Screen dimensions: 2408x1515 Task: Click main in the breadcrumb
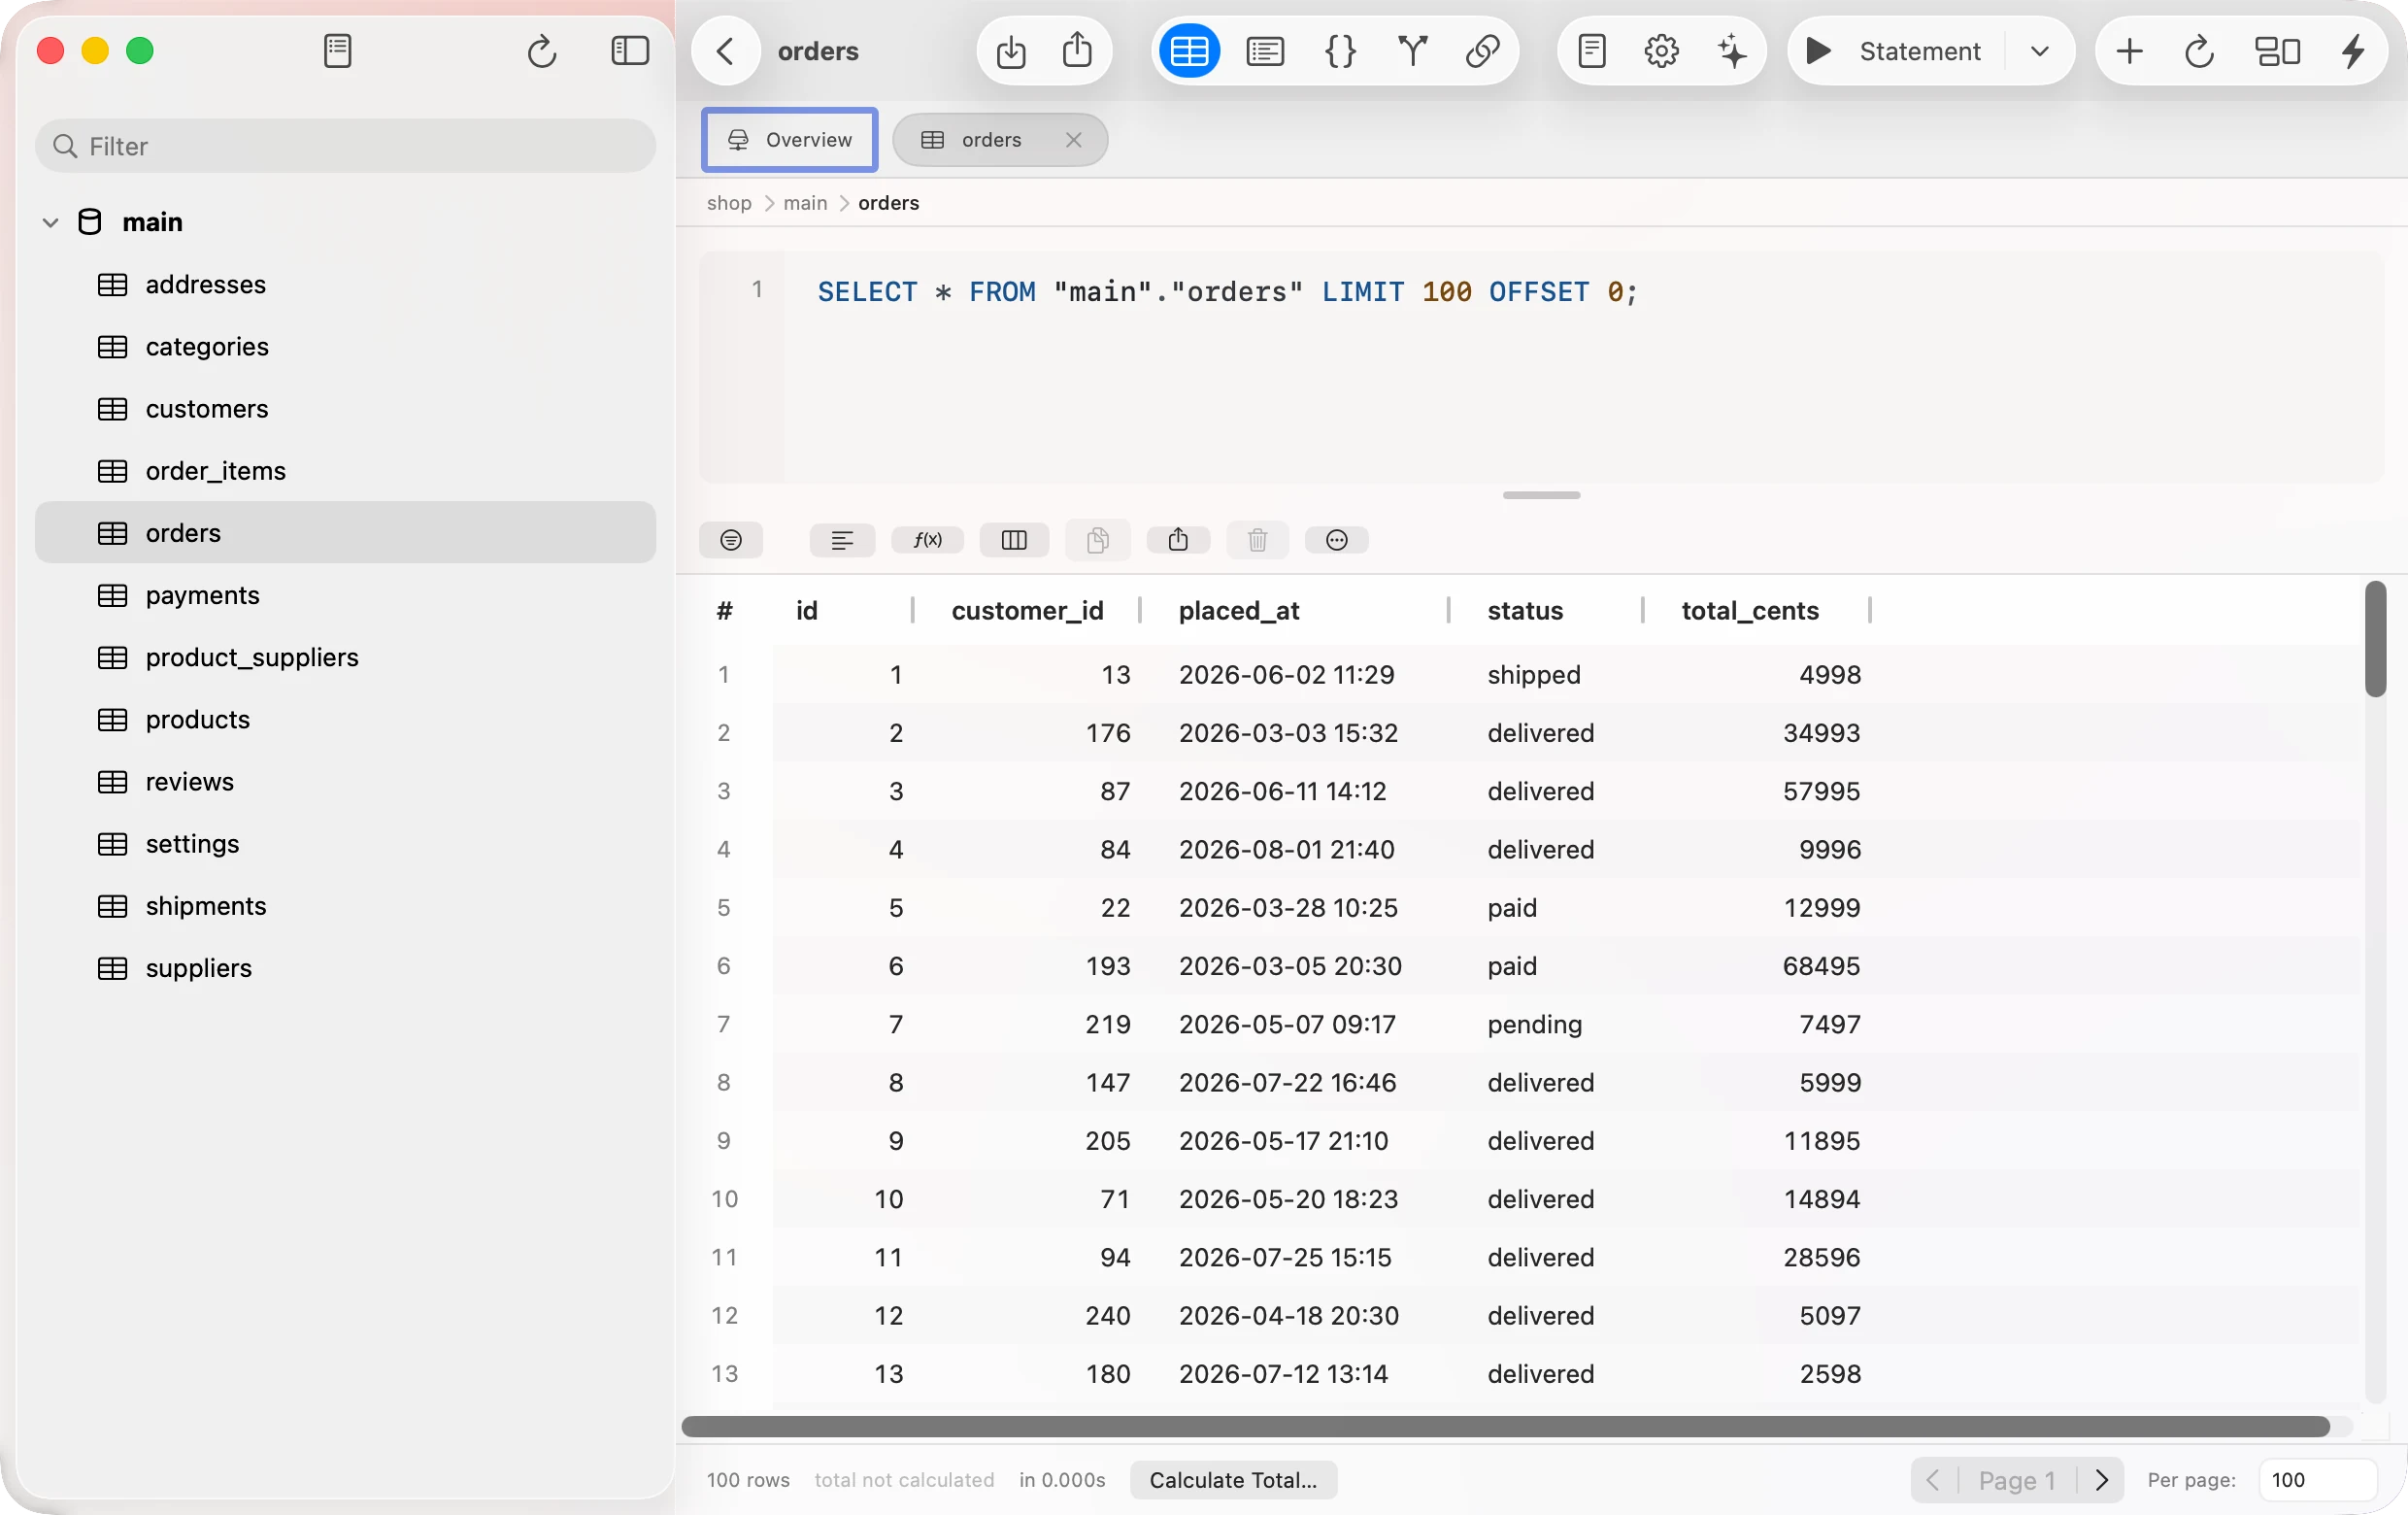tap(805, 203)
